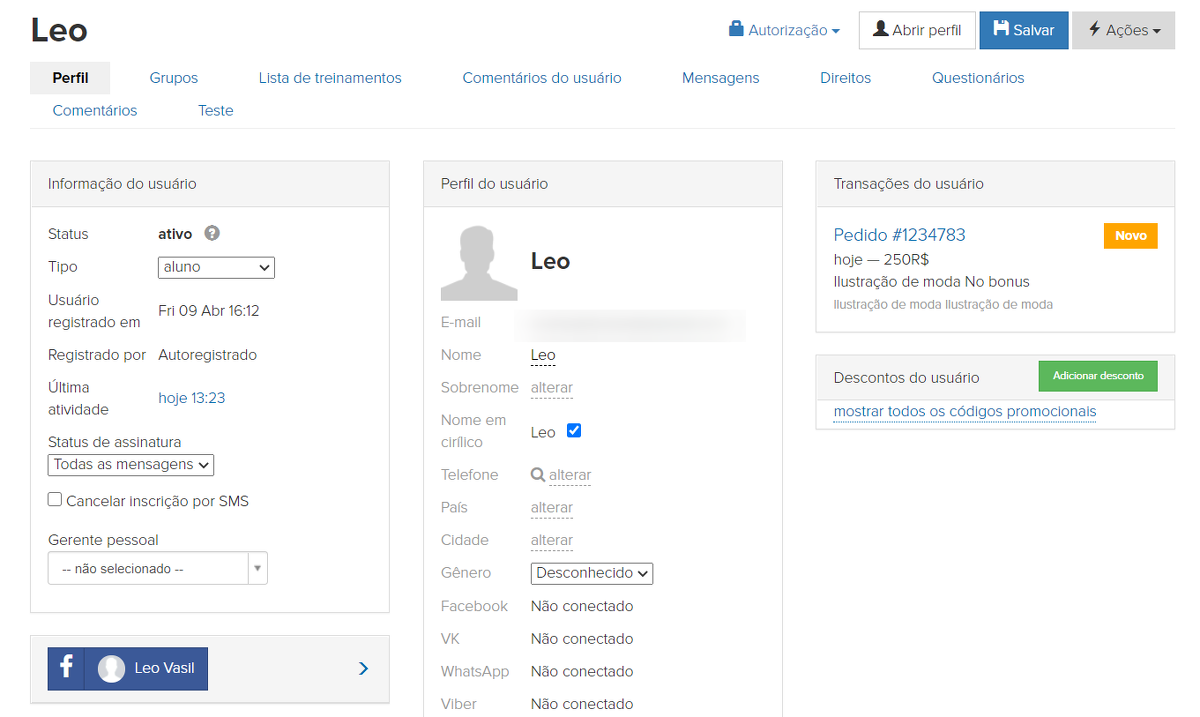Click the green Adicionar desconto button
The width and height of the screenshot is (1200, 717).
click(1098, 376)
